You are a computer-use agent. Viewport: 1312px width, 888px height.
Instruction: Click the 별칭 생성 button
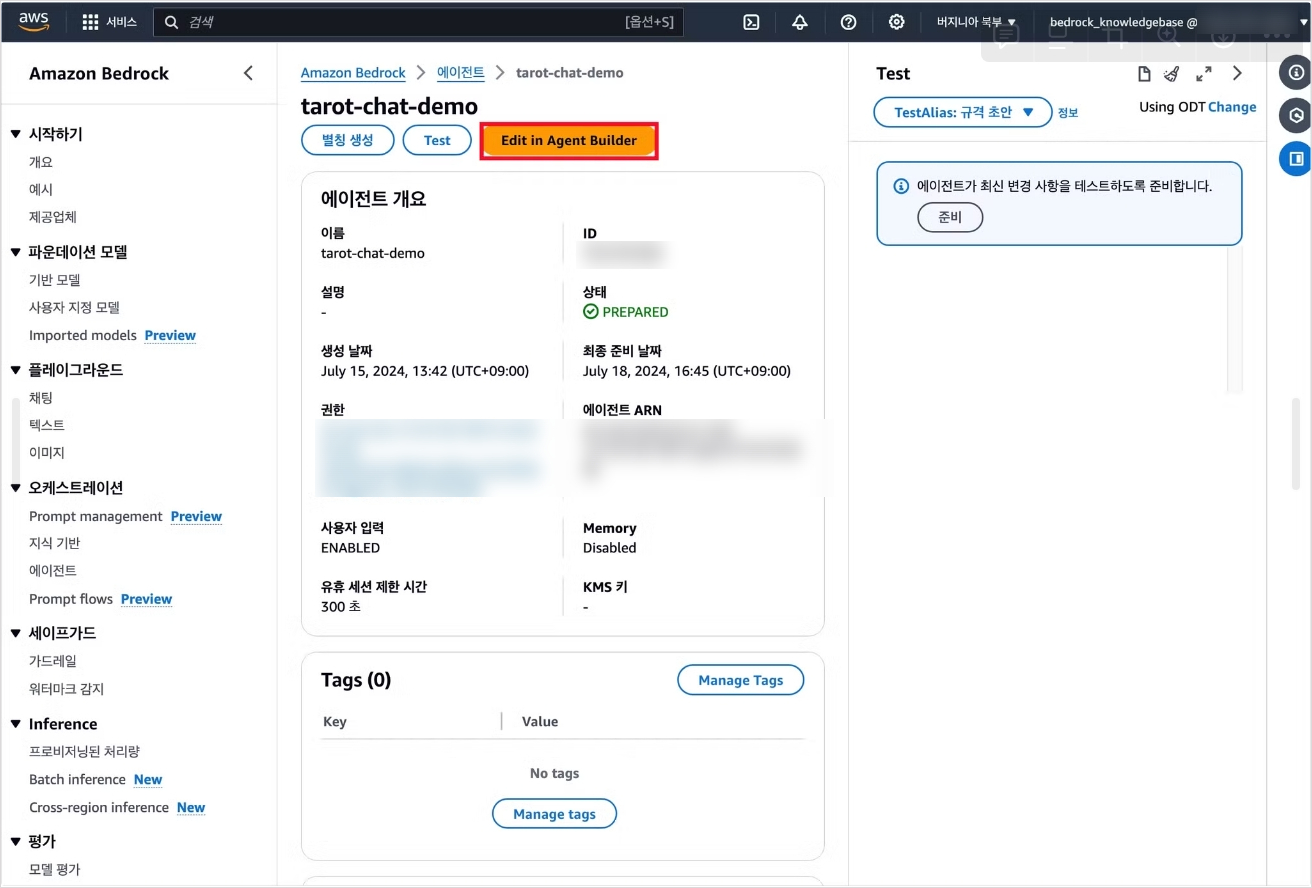pyautogui.click(x=348, y=140)
